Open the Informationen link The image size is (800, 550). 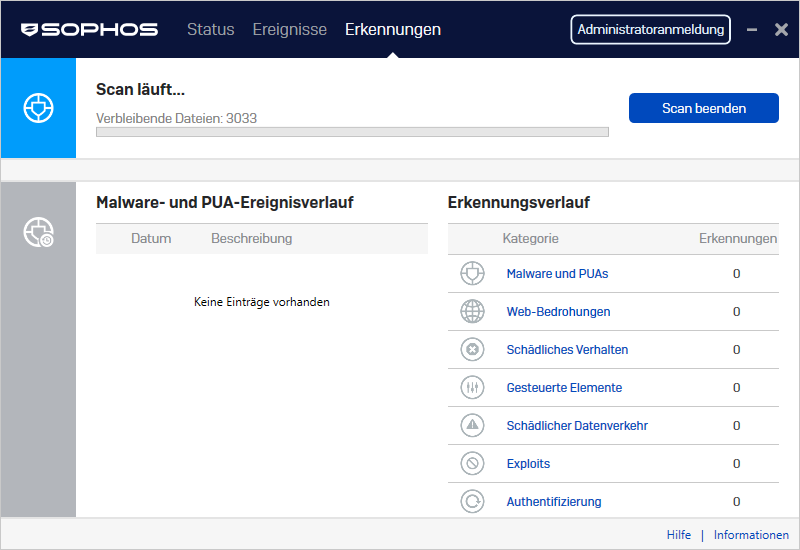pos(751,535)
